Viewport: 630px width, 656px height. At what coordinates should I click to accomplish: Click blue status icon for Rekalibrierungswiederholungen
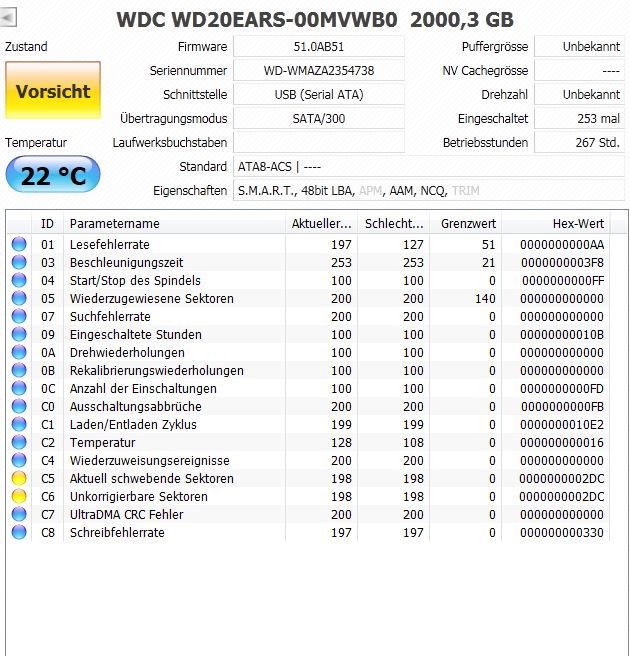pos(19,370)
